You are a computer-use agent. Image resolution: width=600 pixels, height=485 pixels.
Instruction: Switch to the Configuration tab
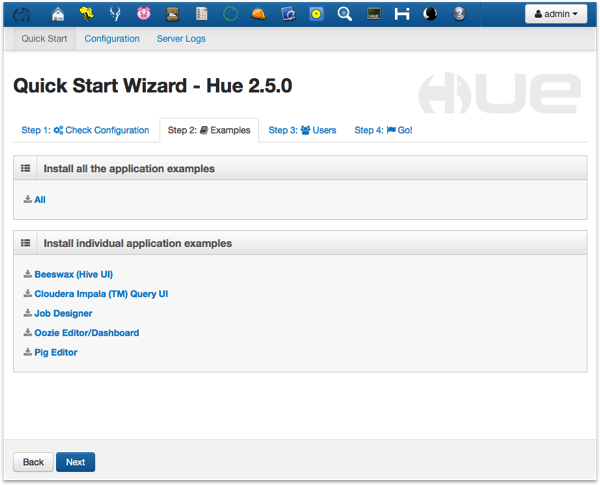tap(112, 39)
